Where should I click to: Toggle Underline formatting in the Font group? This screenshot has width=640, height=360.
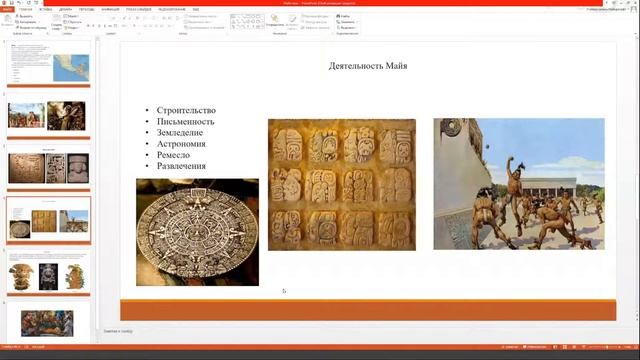[x=99, y=26]
